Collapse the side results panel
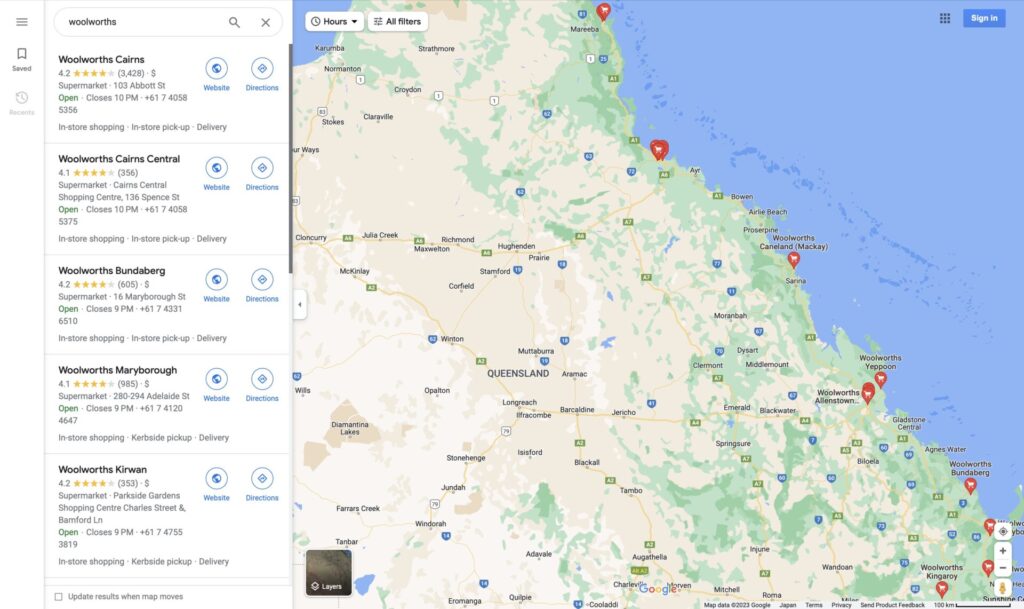Viewport: 1024px width, 609px height. pyautogui.click(x=300, y=304)
